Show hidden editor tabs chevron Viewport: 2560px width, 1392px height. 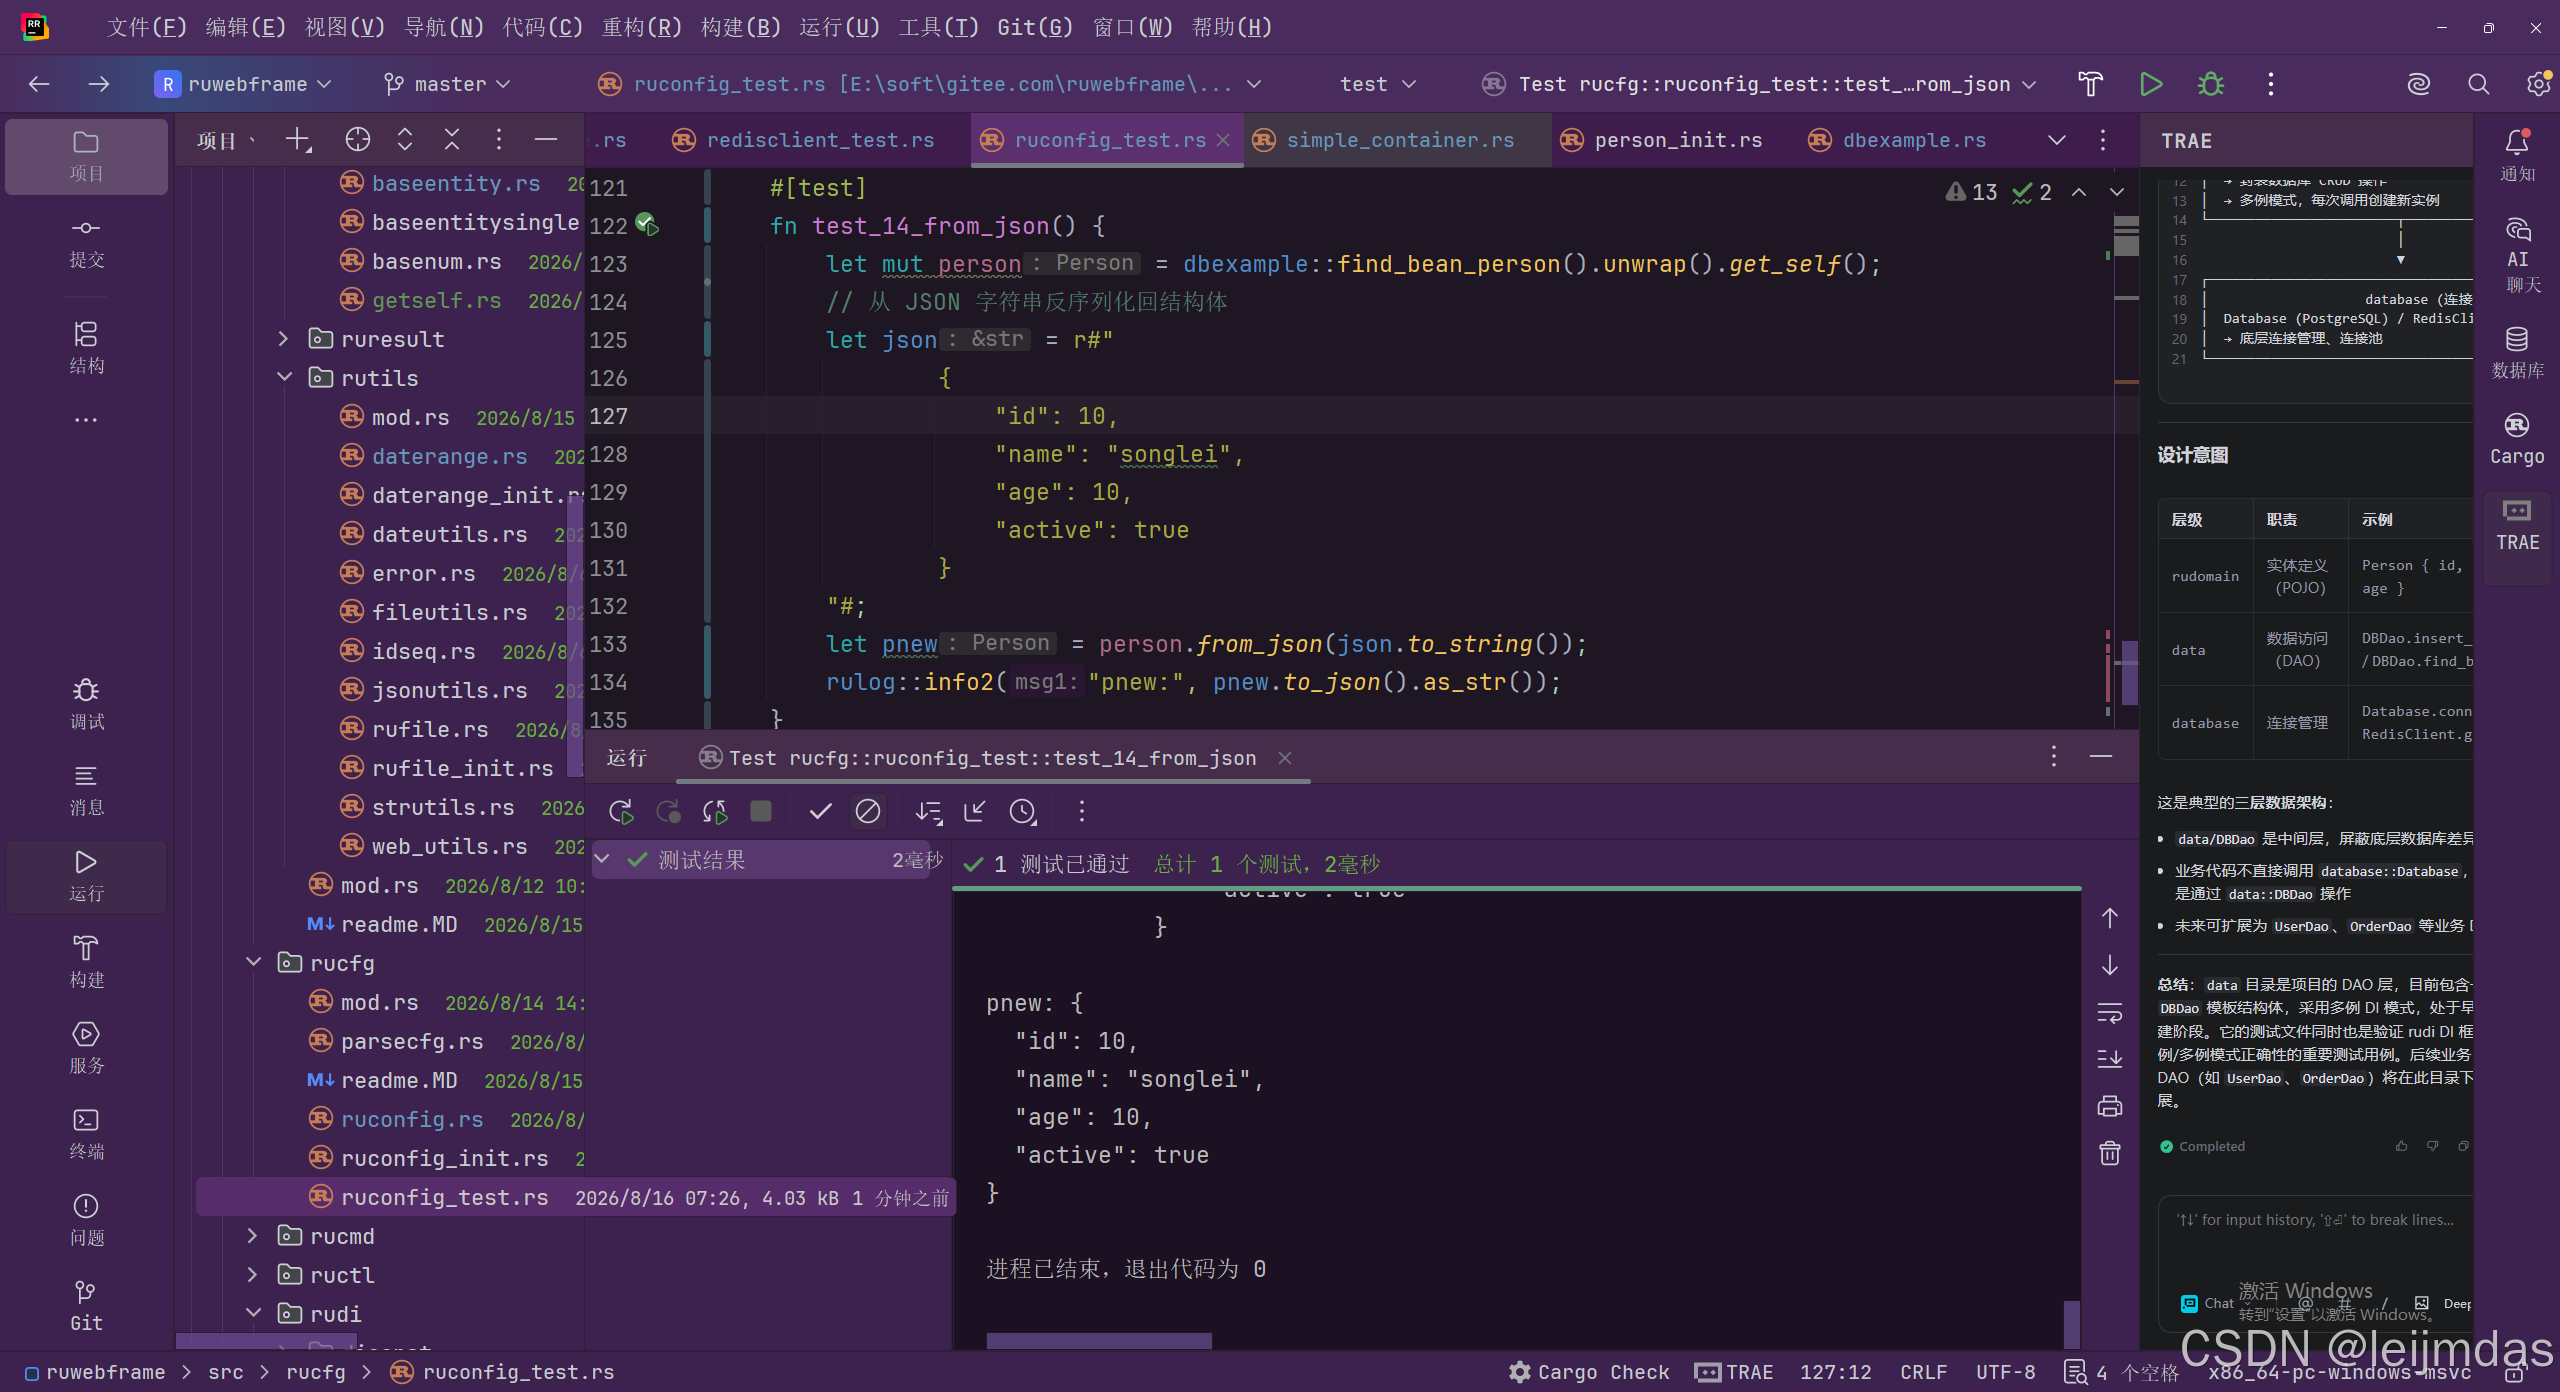tap(2056, 140)
